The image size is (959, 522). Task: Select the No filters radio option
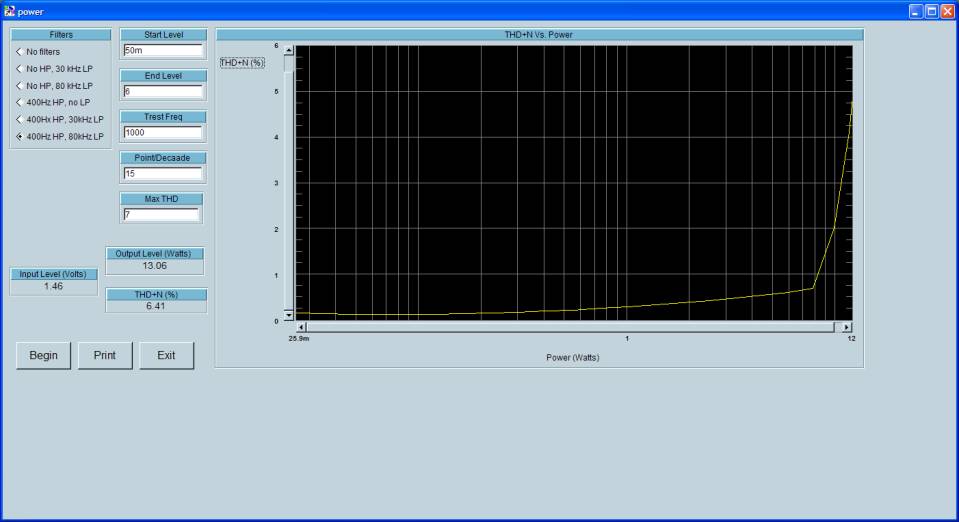pyautogui.click(x=19, y=52)
